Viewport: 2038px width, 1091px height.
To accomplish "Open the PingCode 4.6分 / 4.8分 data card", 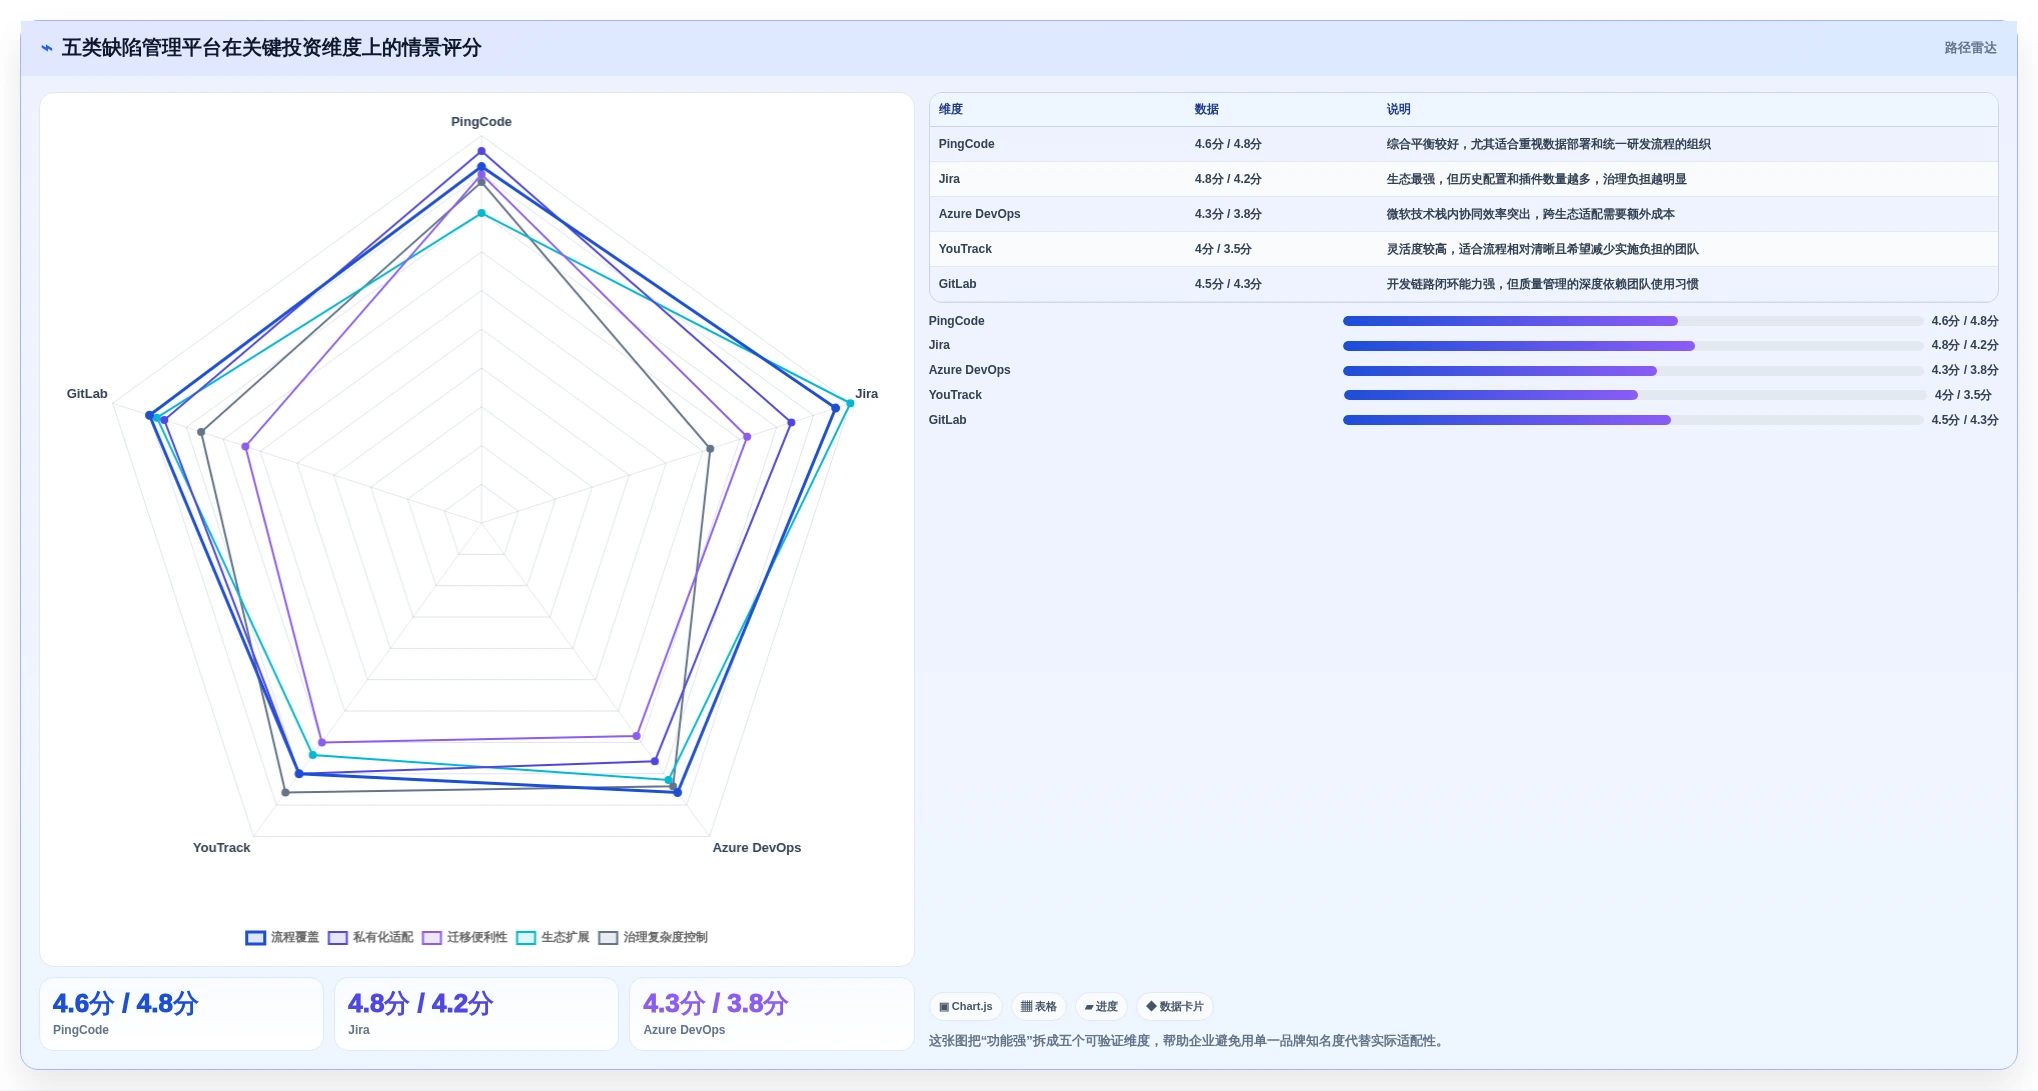I will [x=181, y=1015].
